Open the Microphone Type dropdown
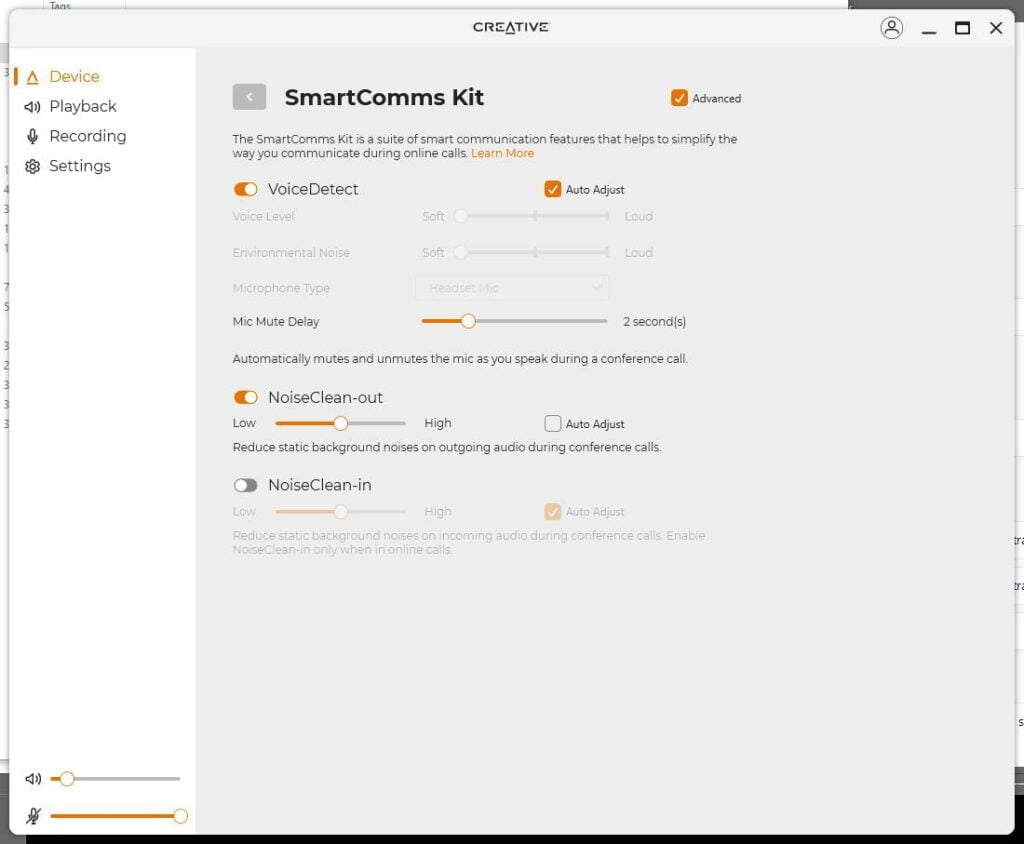1024x844 pixels. pos(512,288)
